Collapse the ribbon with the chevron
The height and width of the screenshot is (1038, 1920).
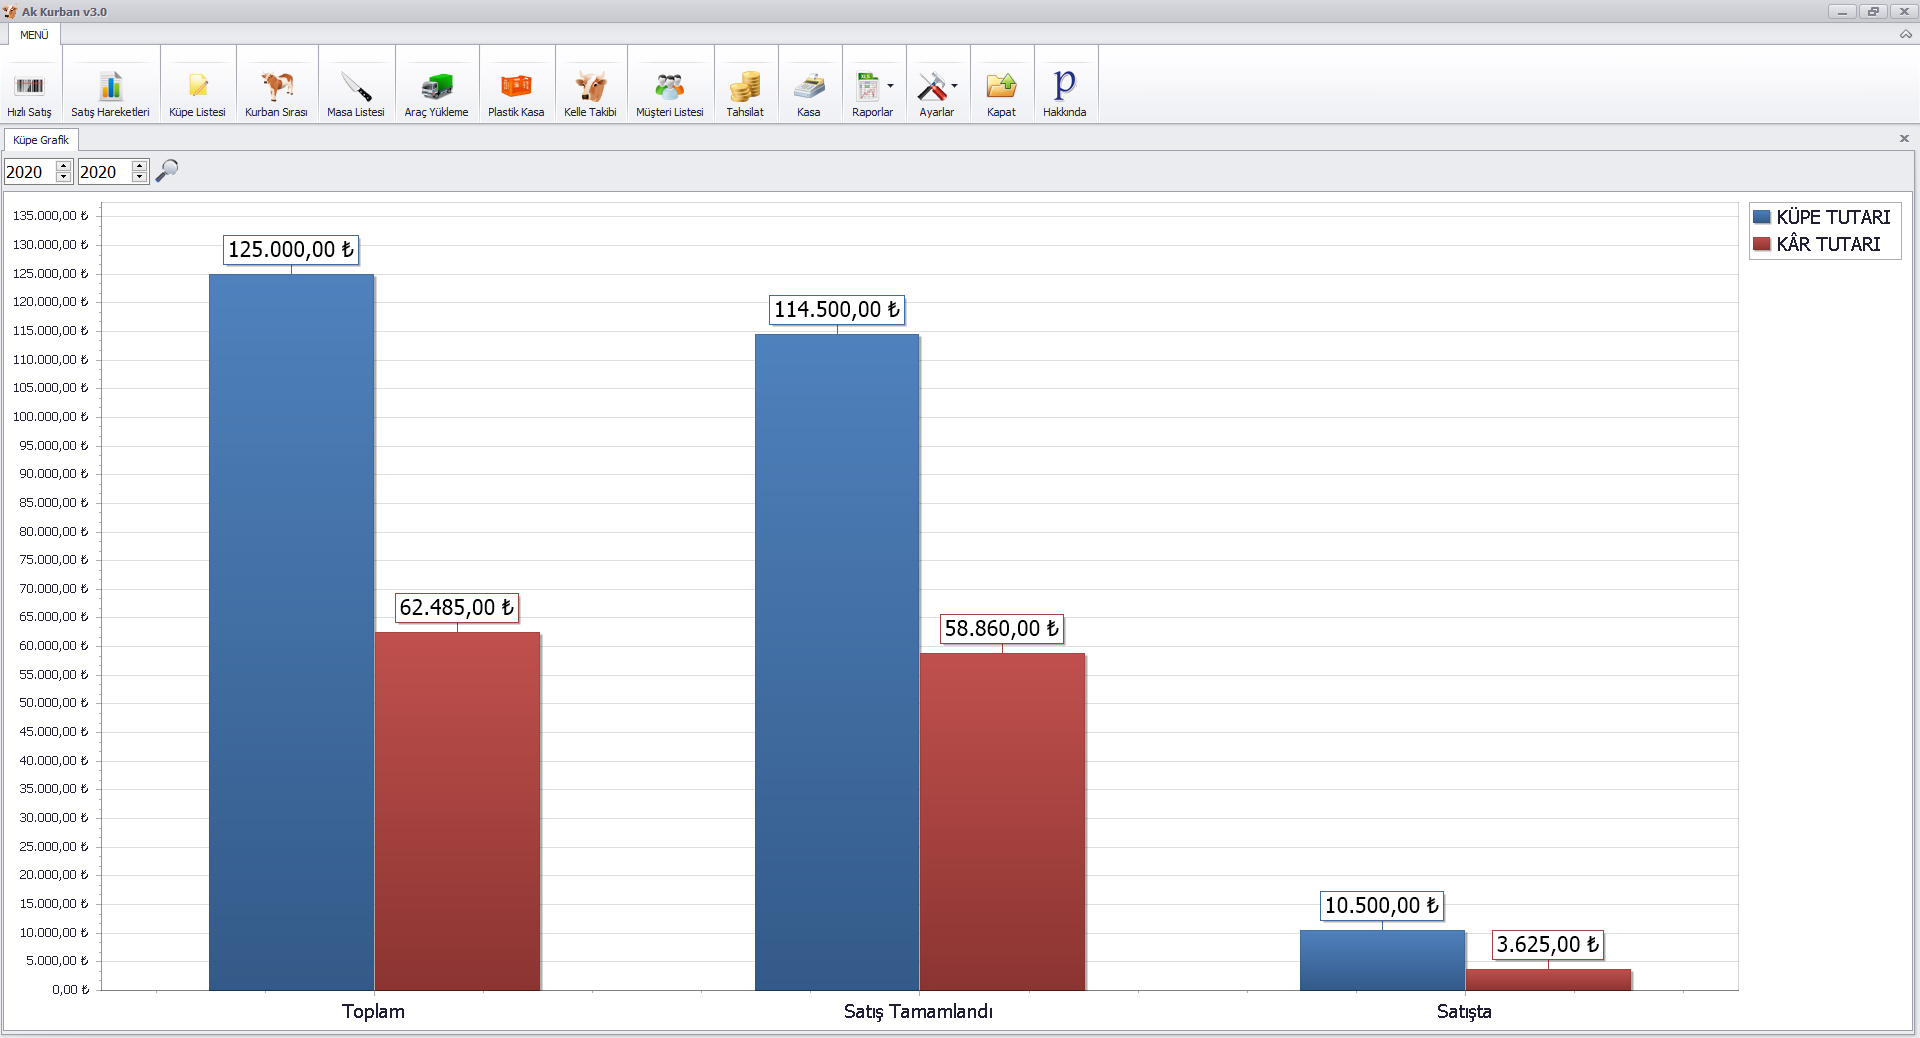(x=1905, y=34)
